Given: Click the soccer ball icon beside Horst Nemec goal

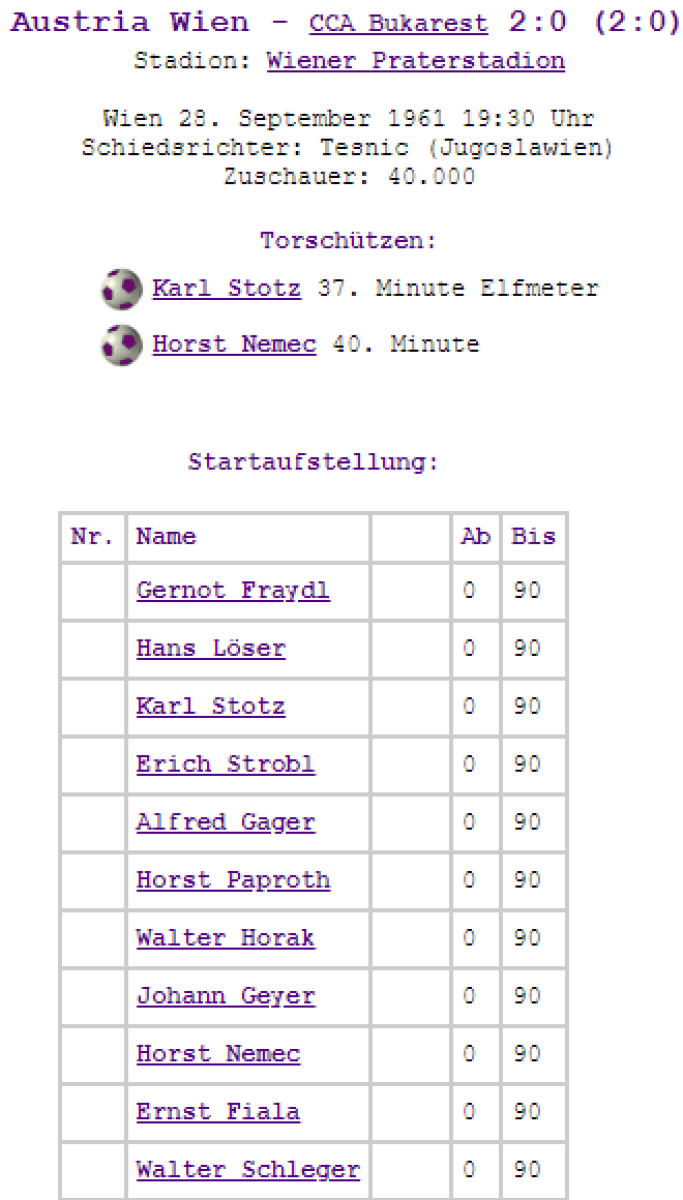Looking at the screenshot, I should tap(121, 346).
